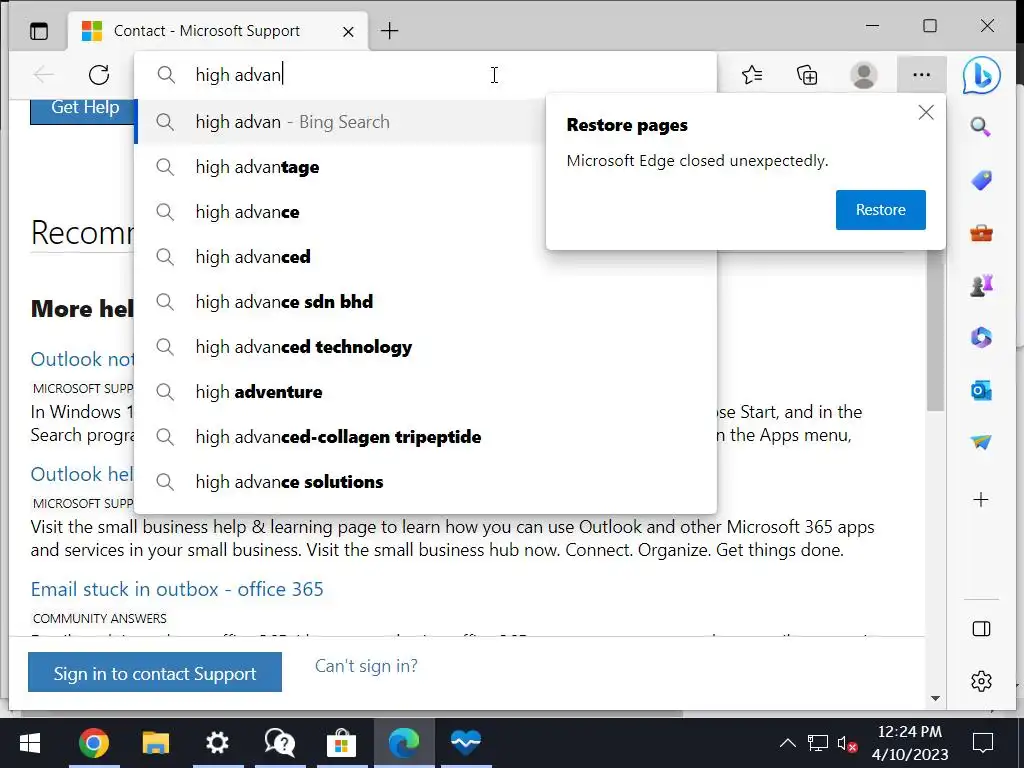This screenshot has height=768, width=1024.
Task: Switch to Edge on the taskbar
Action: [x=404, y=743]
